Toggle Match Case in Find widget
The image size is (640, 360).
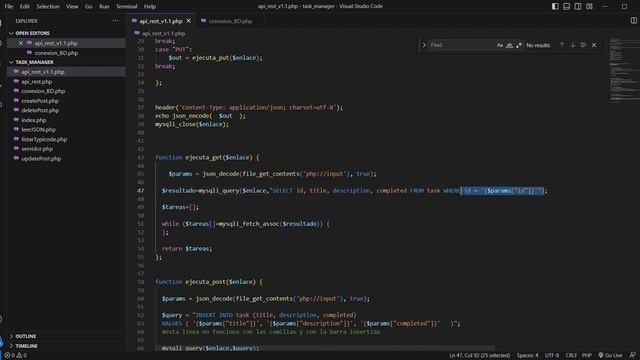500,45
